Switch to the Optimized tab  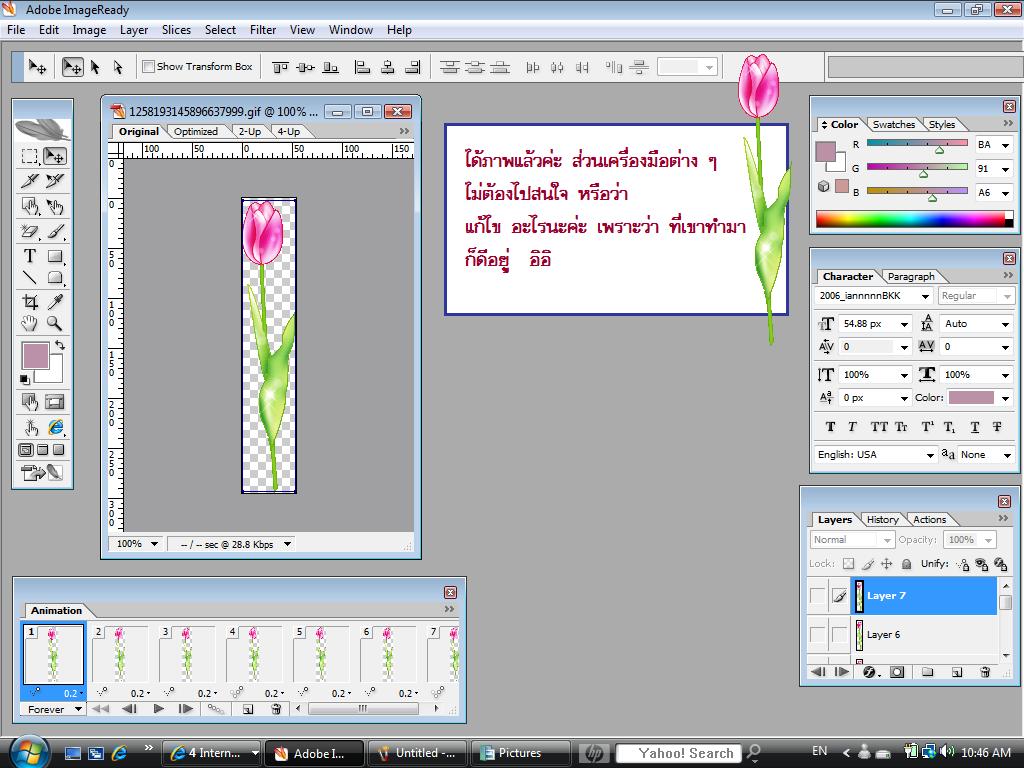[196, 131]
